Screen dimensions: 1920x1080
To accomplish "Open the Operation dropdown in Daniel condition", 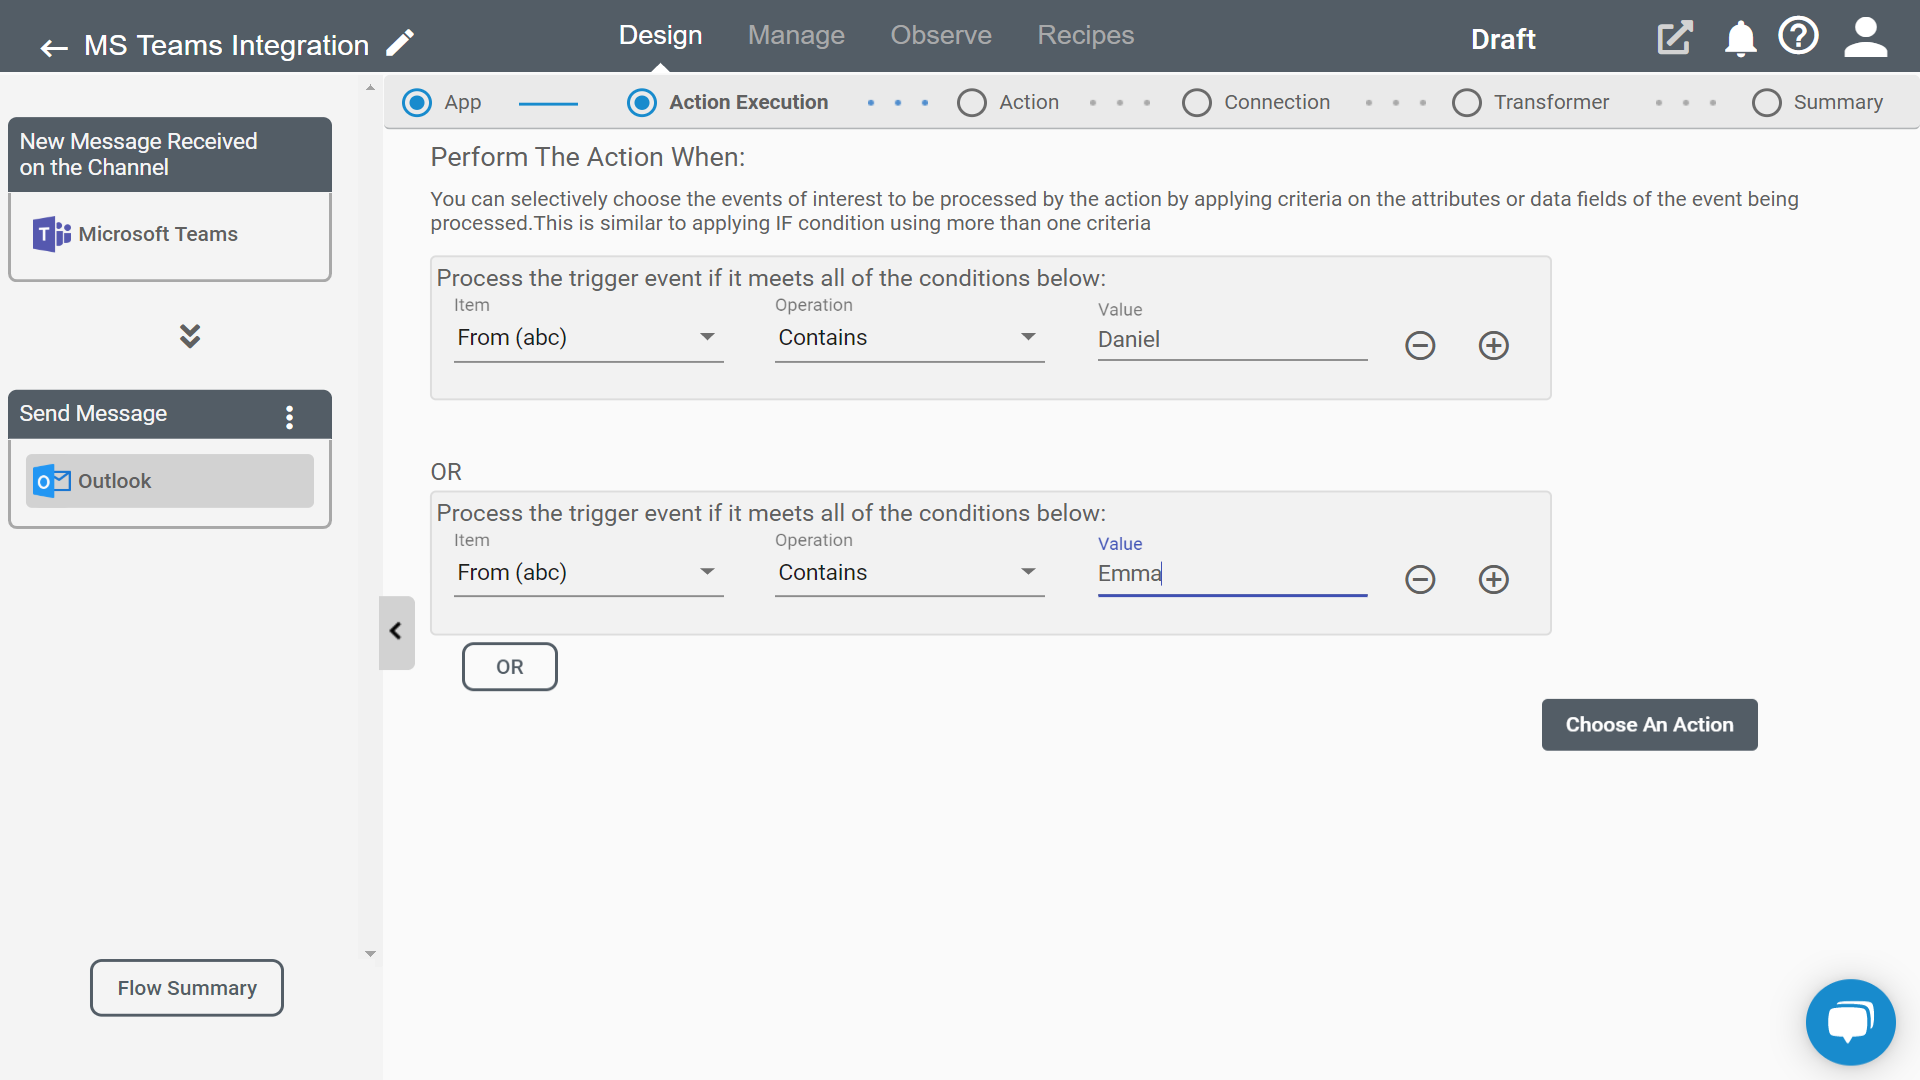I will click(909, 338).
